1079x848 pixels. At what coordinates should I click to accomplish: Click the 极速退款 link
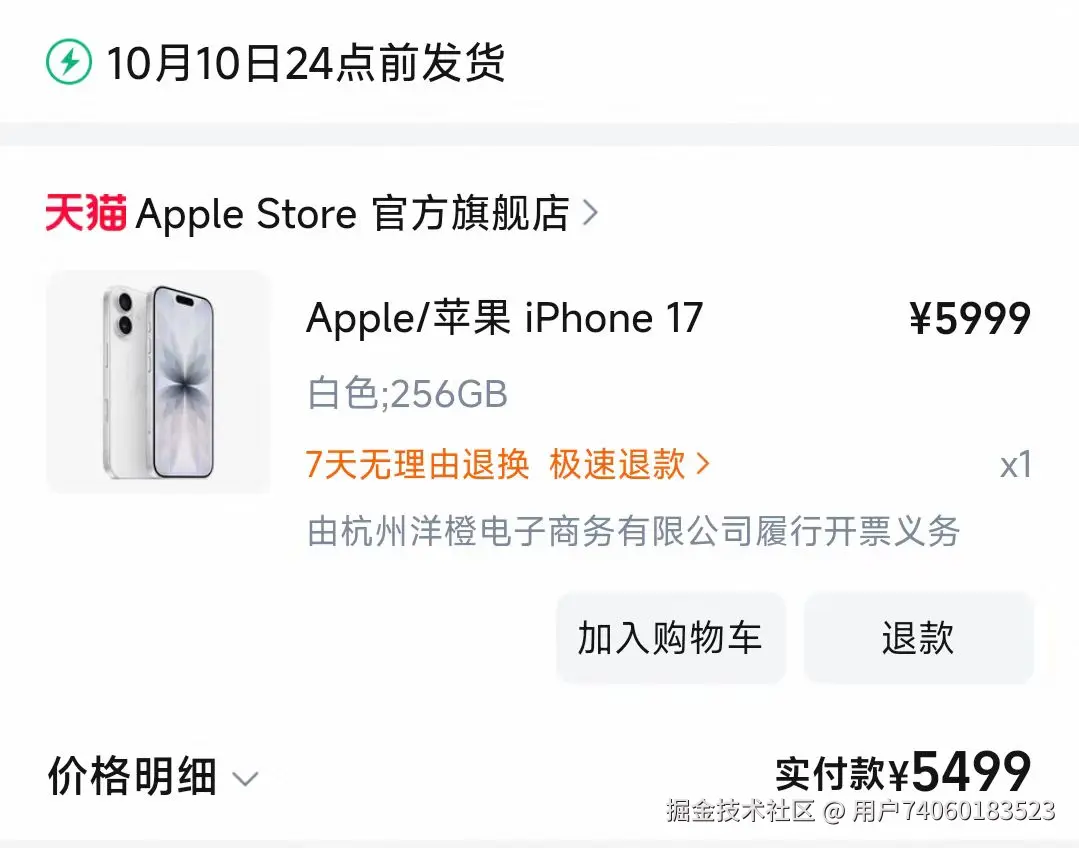(x=617, y=464)
